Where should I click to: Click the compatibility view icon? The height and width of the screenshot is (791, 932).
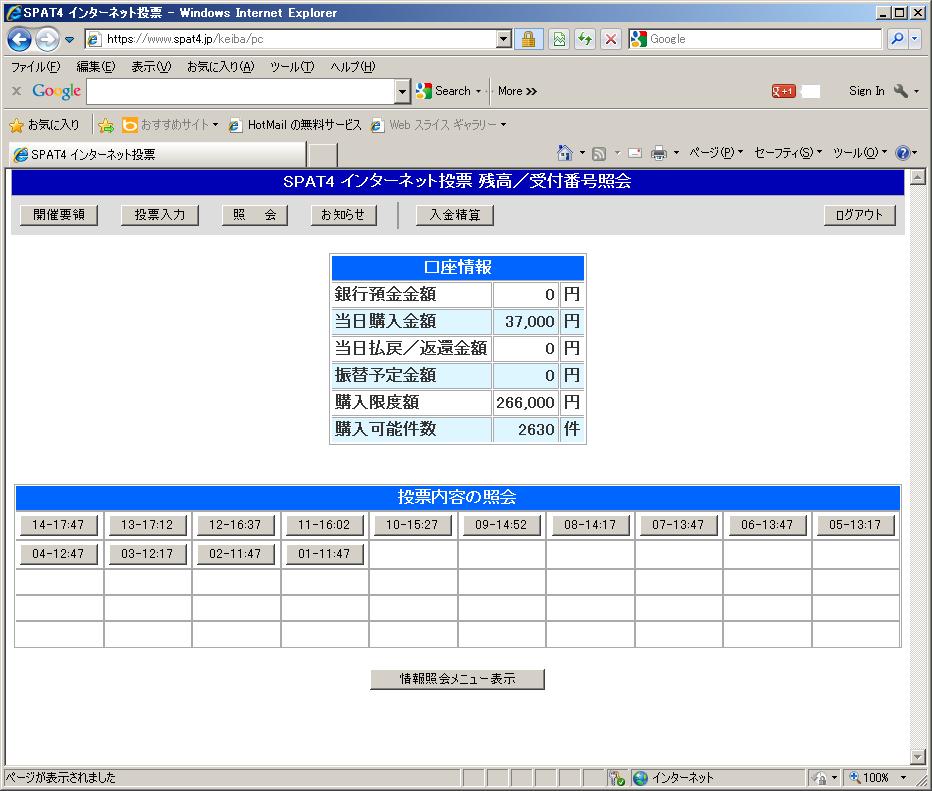559,39
